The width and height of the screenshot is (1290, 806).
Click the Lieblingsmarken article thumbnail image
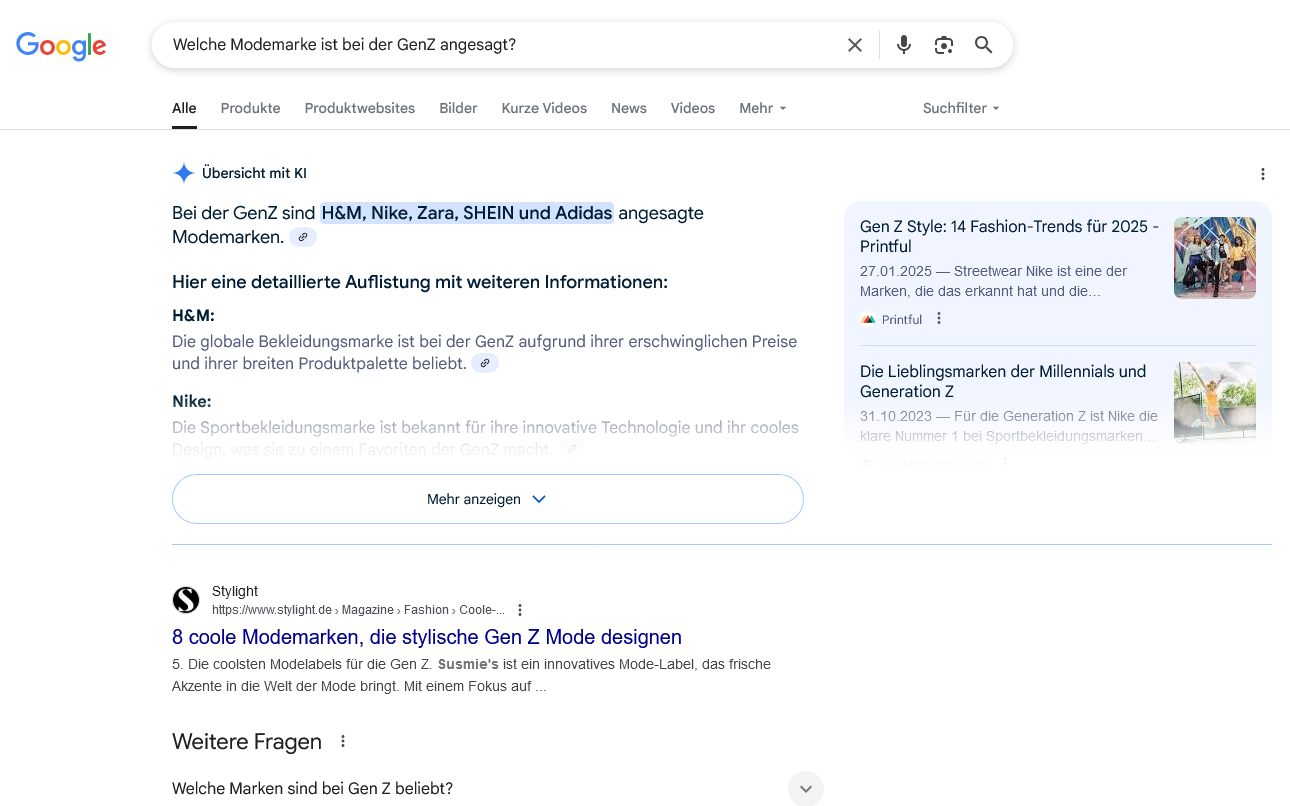[1215, 402]
